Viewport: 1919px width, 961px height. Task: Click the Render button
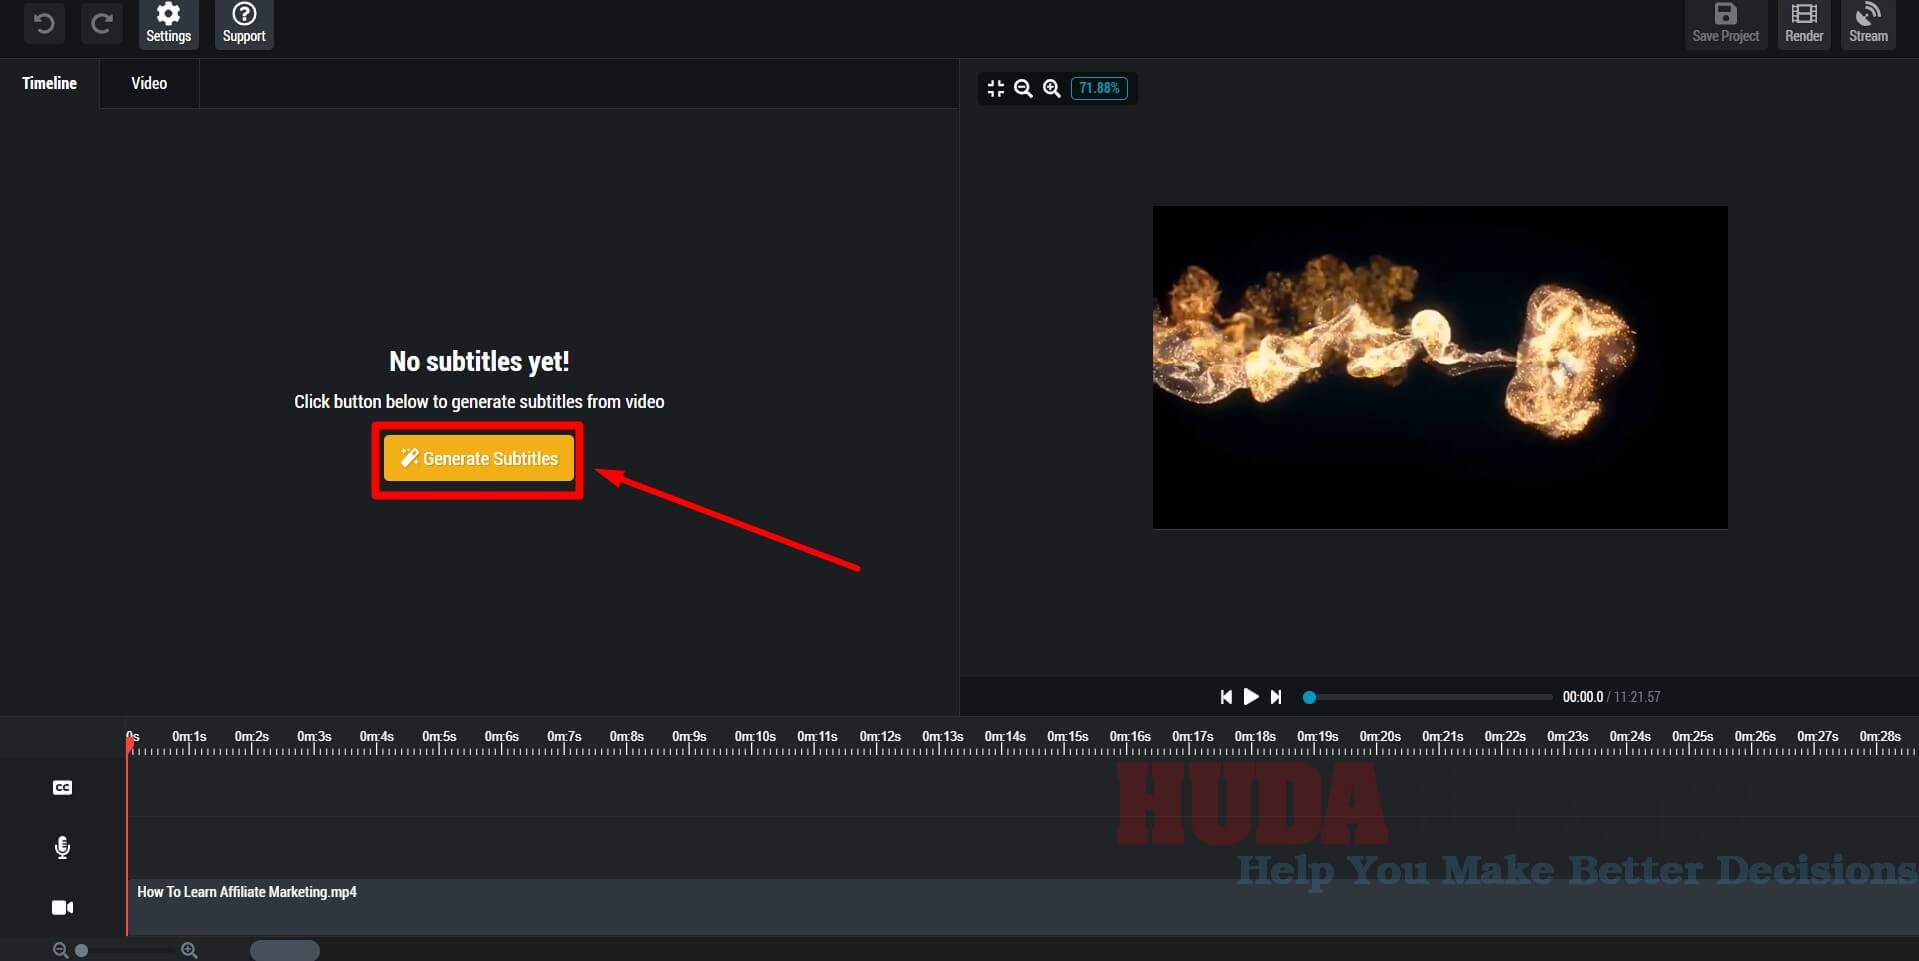click(1804, 24)
